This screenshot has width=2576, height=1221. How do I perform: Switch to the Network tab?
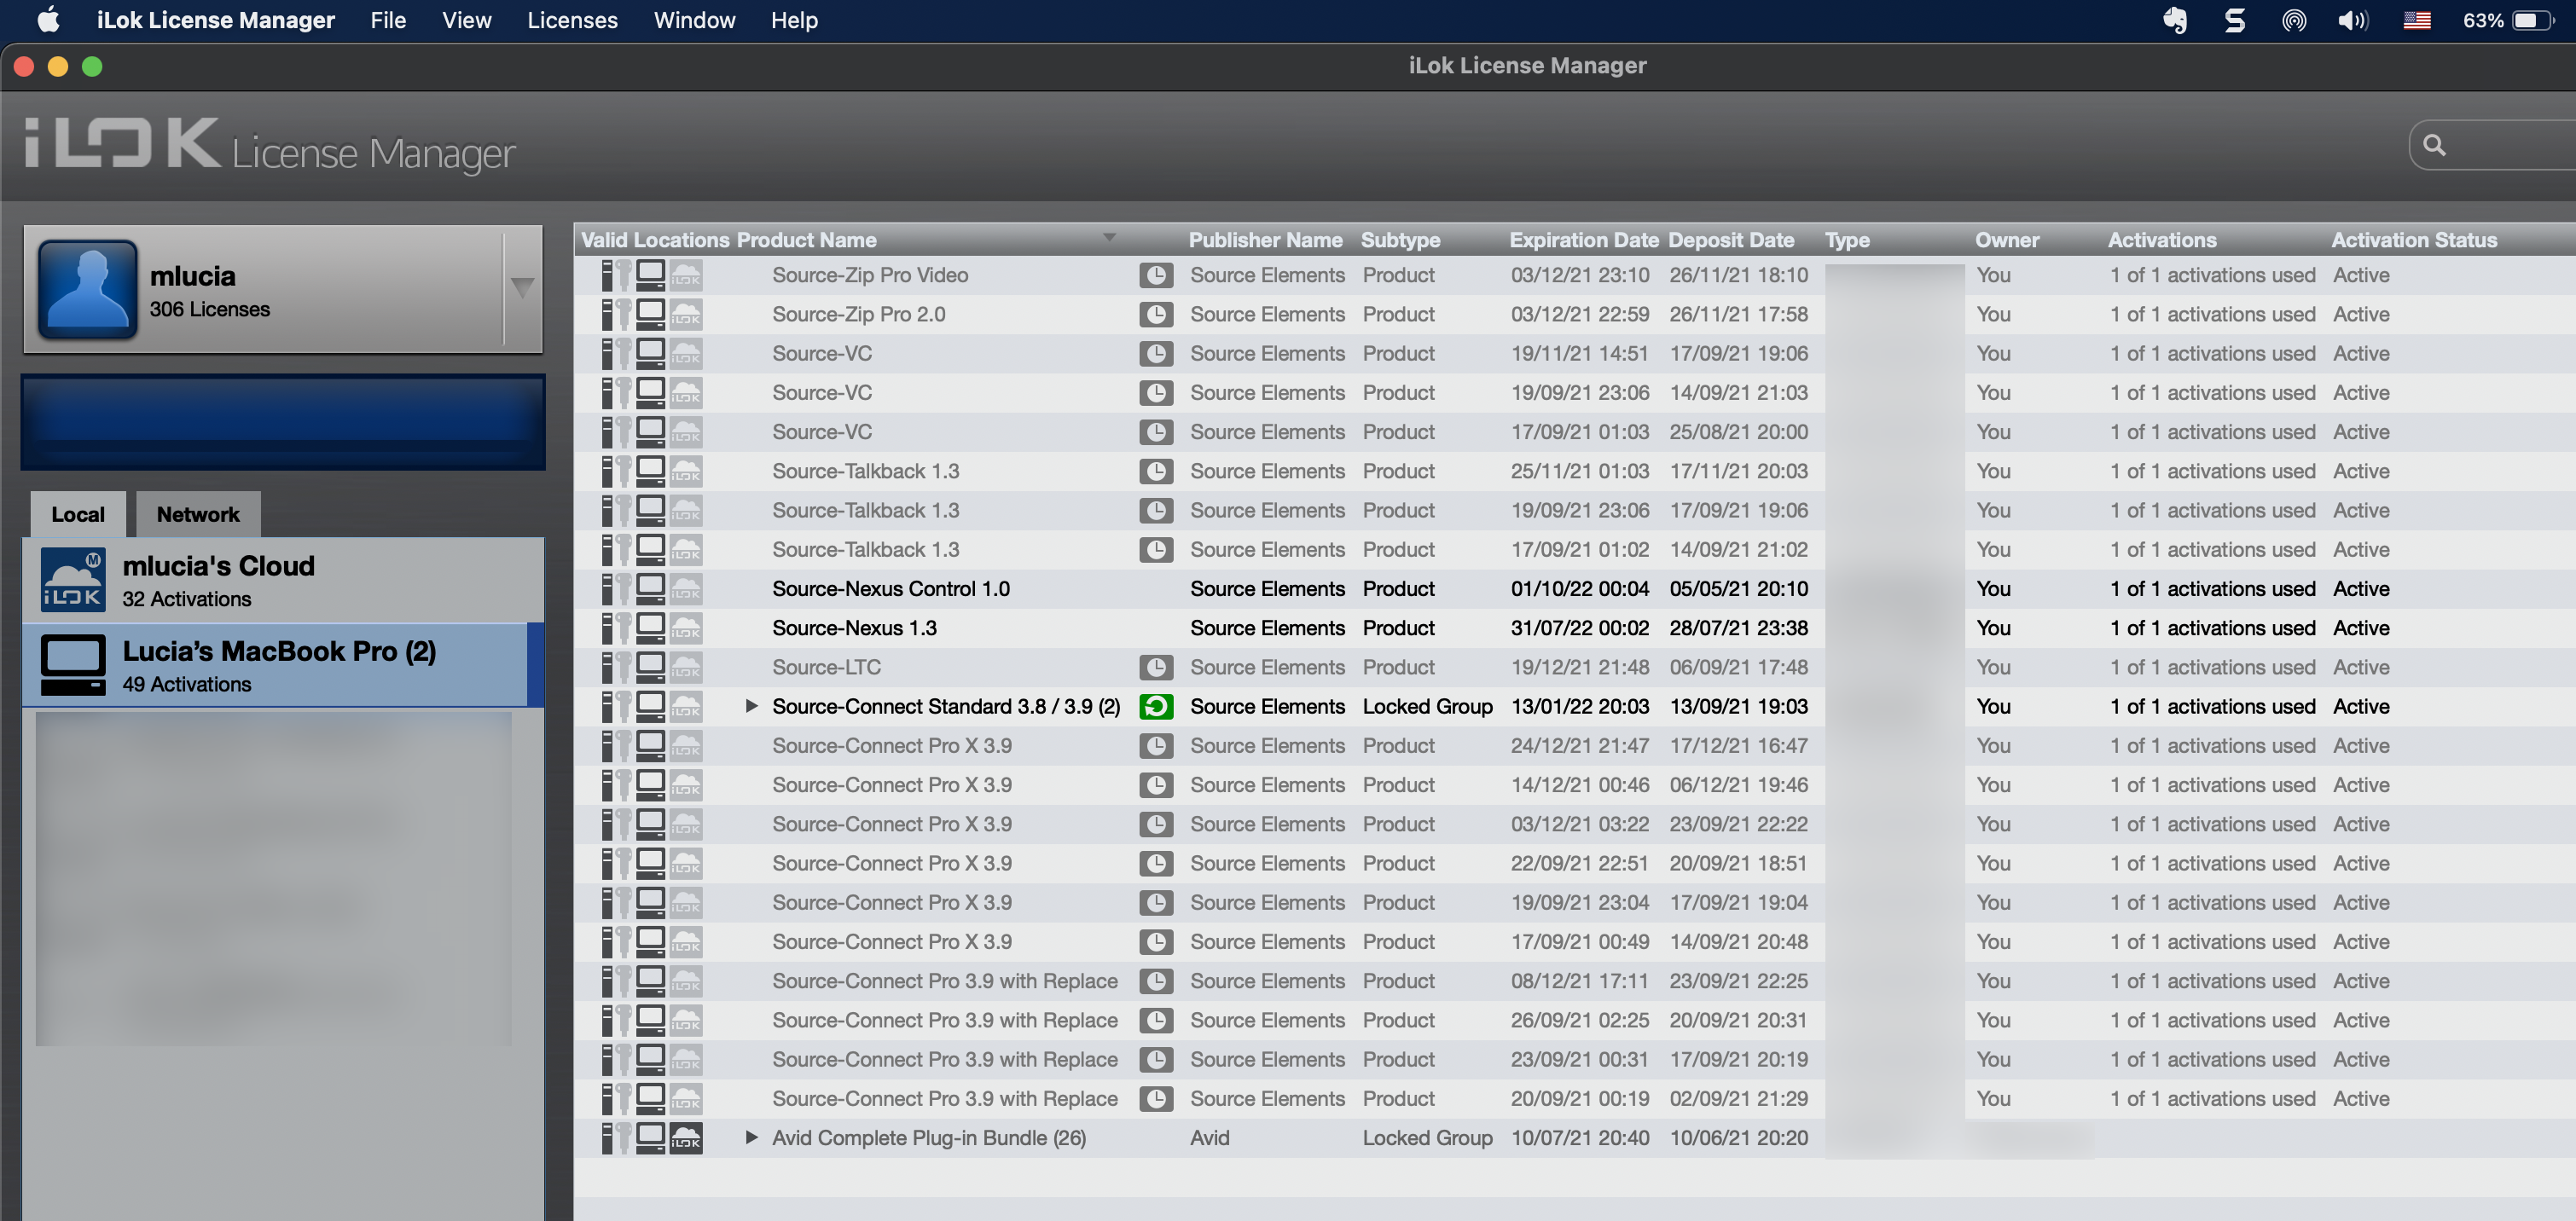pyautogui.click(x=197, y=515)
